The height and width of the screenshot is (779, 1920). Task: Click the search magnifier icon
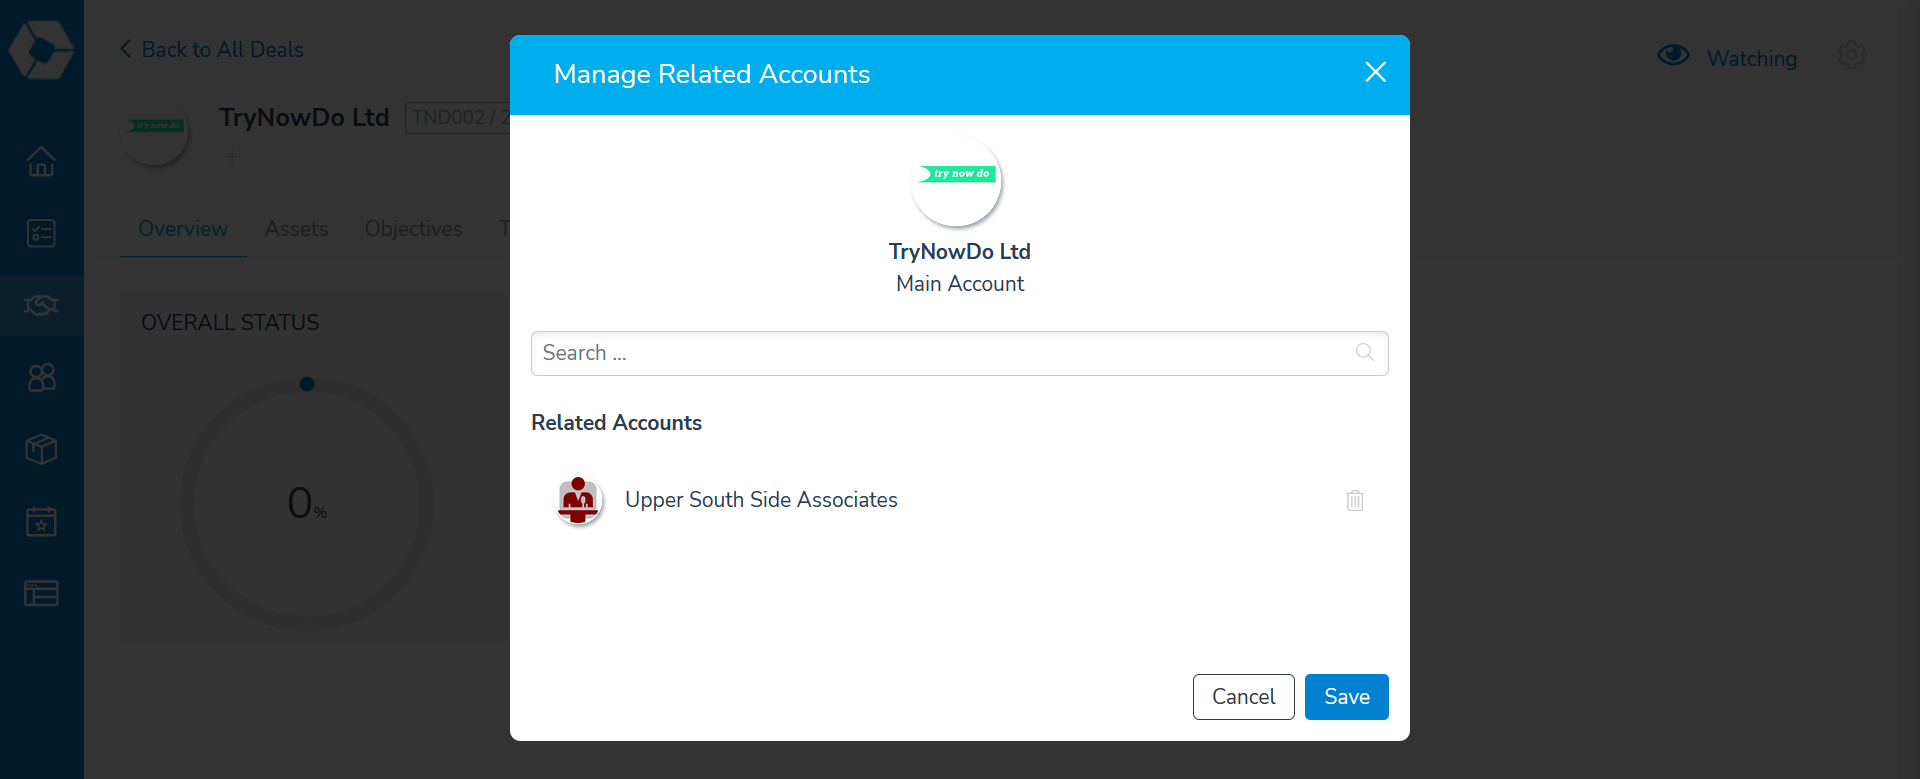1364,352
